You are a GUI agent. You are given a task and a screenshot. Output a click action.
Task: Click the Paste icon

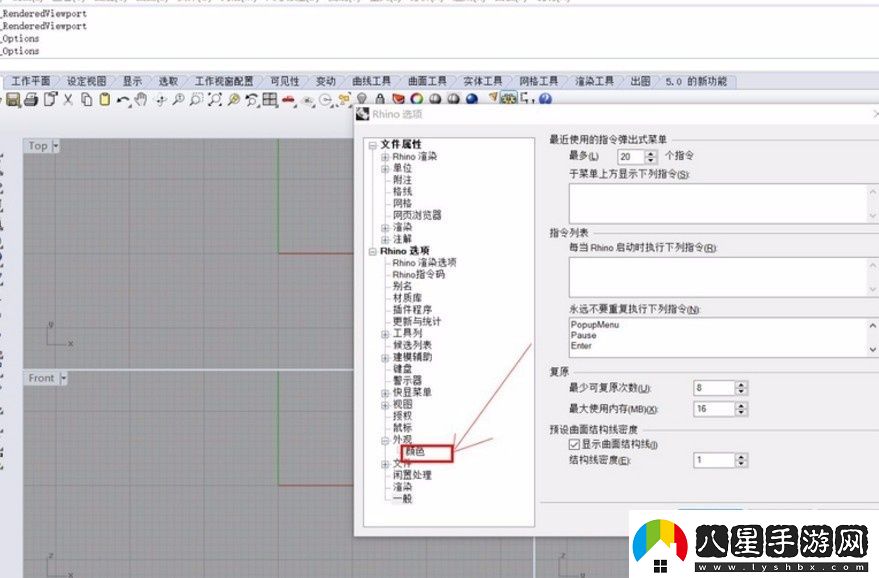coord(106,100)
